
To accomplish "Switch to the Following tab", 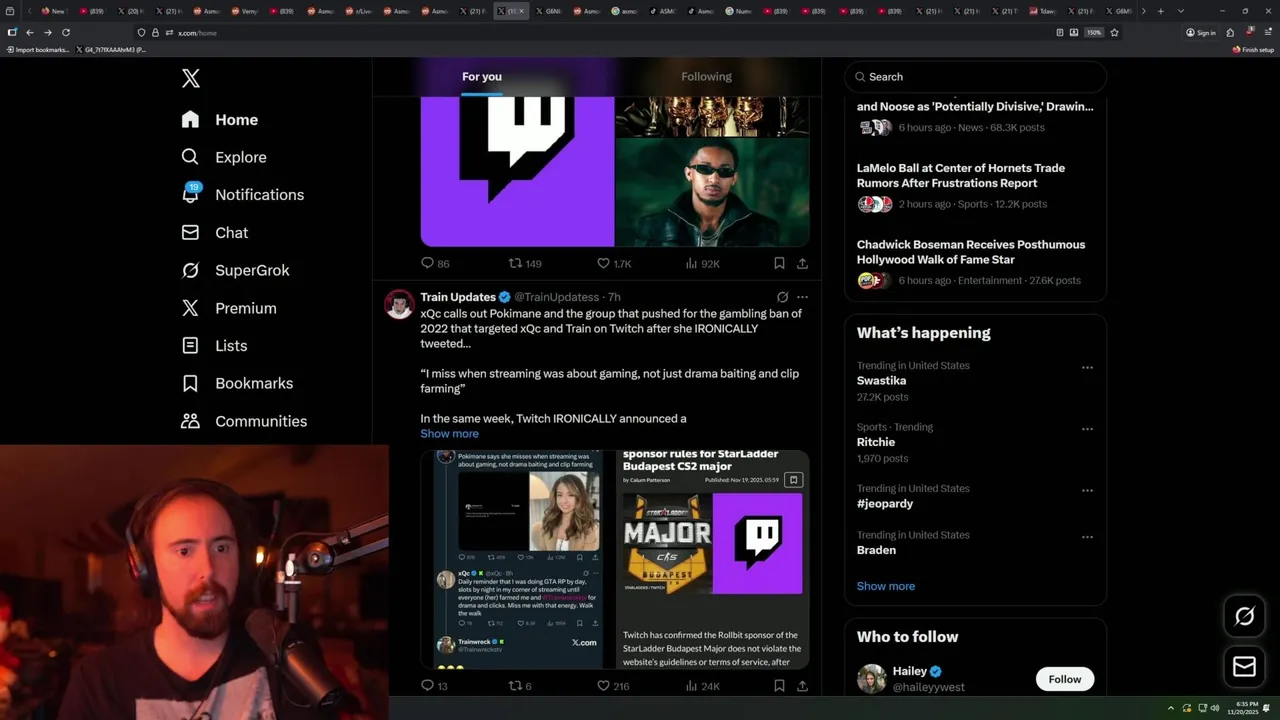I will click(707, 77).
